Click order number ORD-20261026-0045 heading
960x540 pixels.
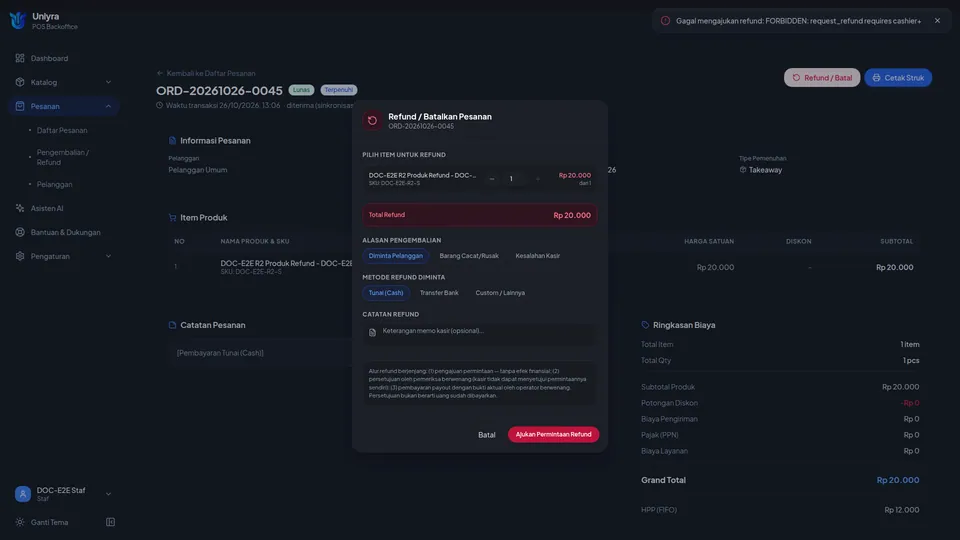[219, 91]
